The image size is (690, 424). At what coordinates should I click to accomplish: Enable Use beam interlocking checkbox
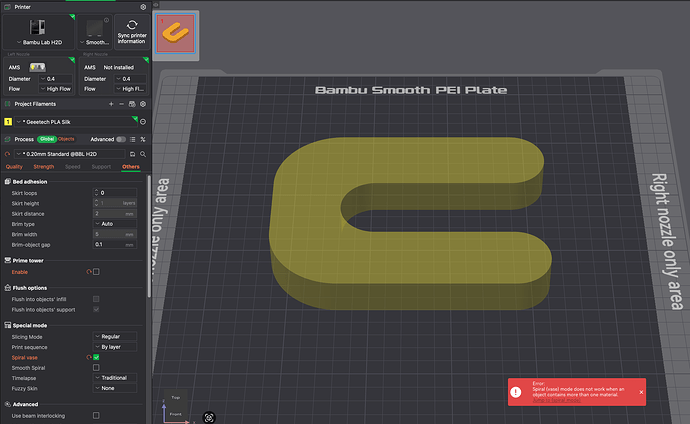click(96, 415)
